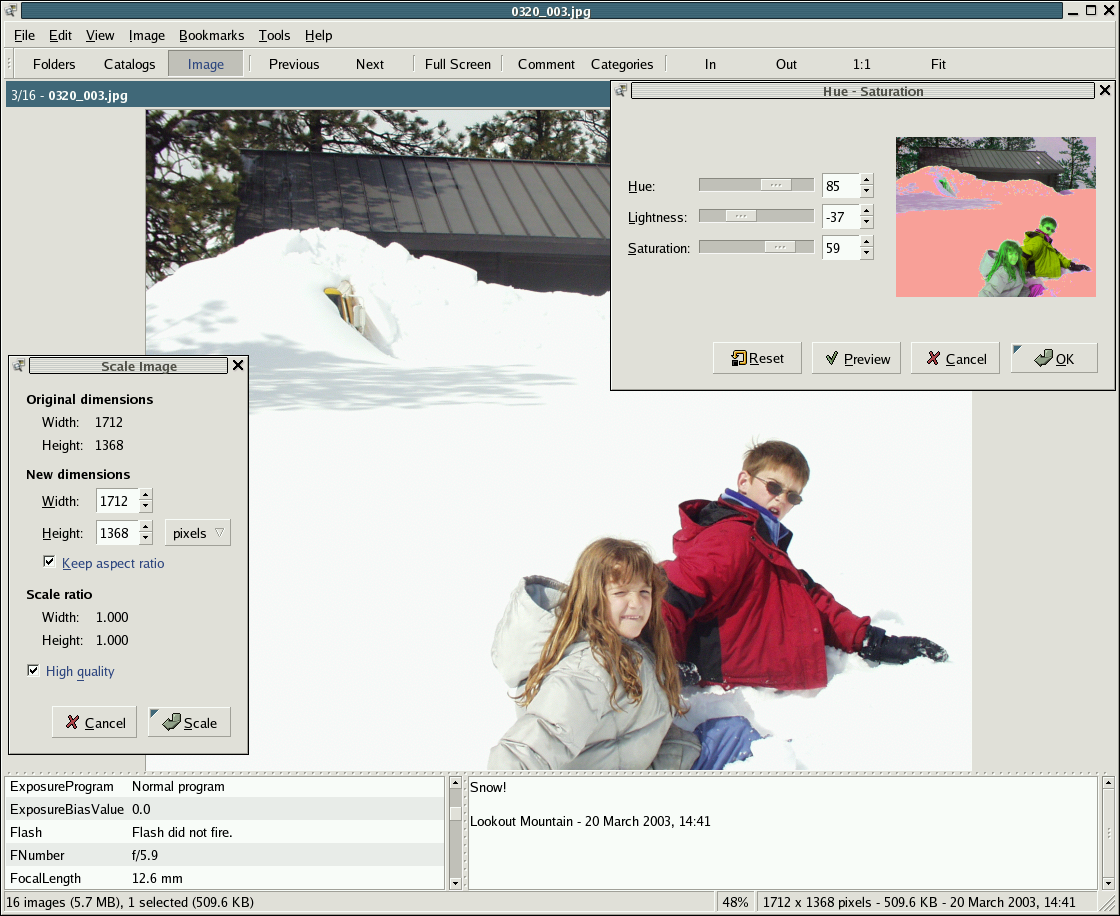Toggle the Image view button in toolbar
Viewport: 1120px width, 916px height.
[x=206, y=64]
